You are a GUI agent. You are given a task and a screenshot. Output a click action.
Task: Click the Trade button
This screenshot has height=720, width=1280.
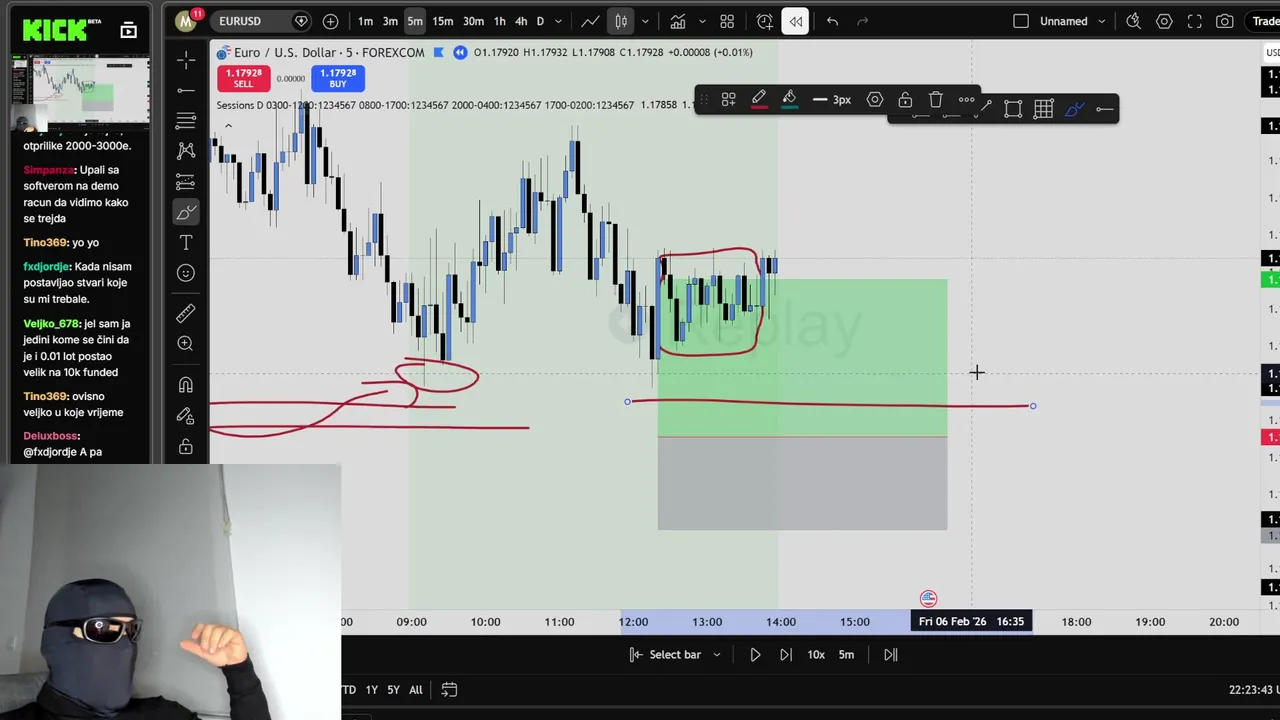[1265, 21]
